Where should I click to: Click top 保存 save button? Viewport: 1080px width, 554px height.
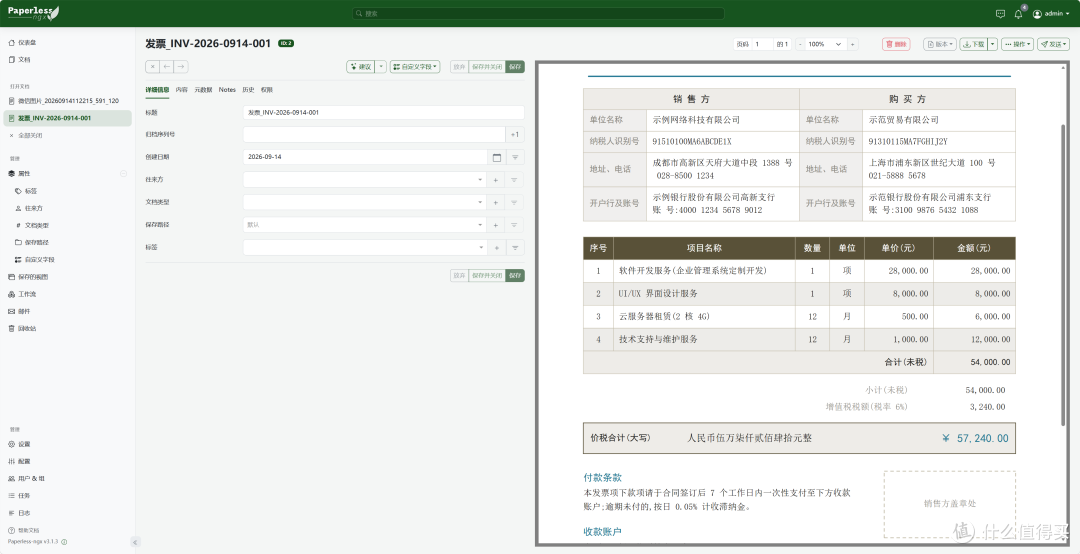click(x=515, y=67)
